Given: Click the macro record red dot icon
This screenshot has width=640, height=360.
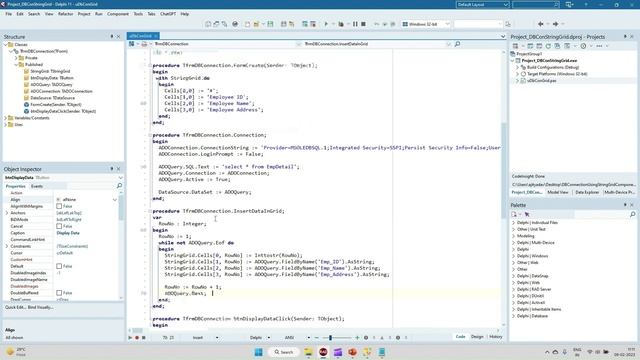Looking at the screenshot, I should pos(137,338).
